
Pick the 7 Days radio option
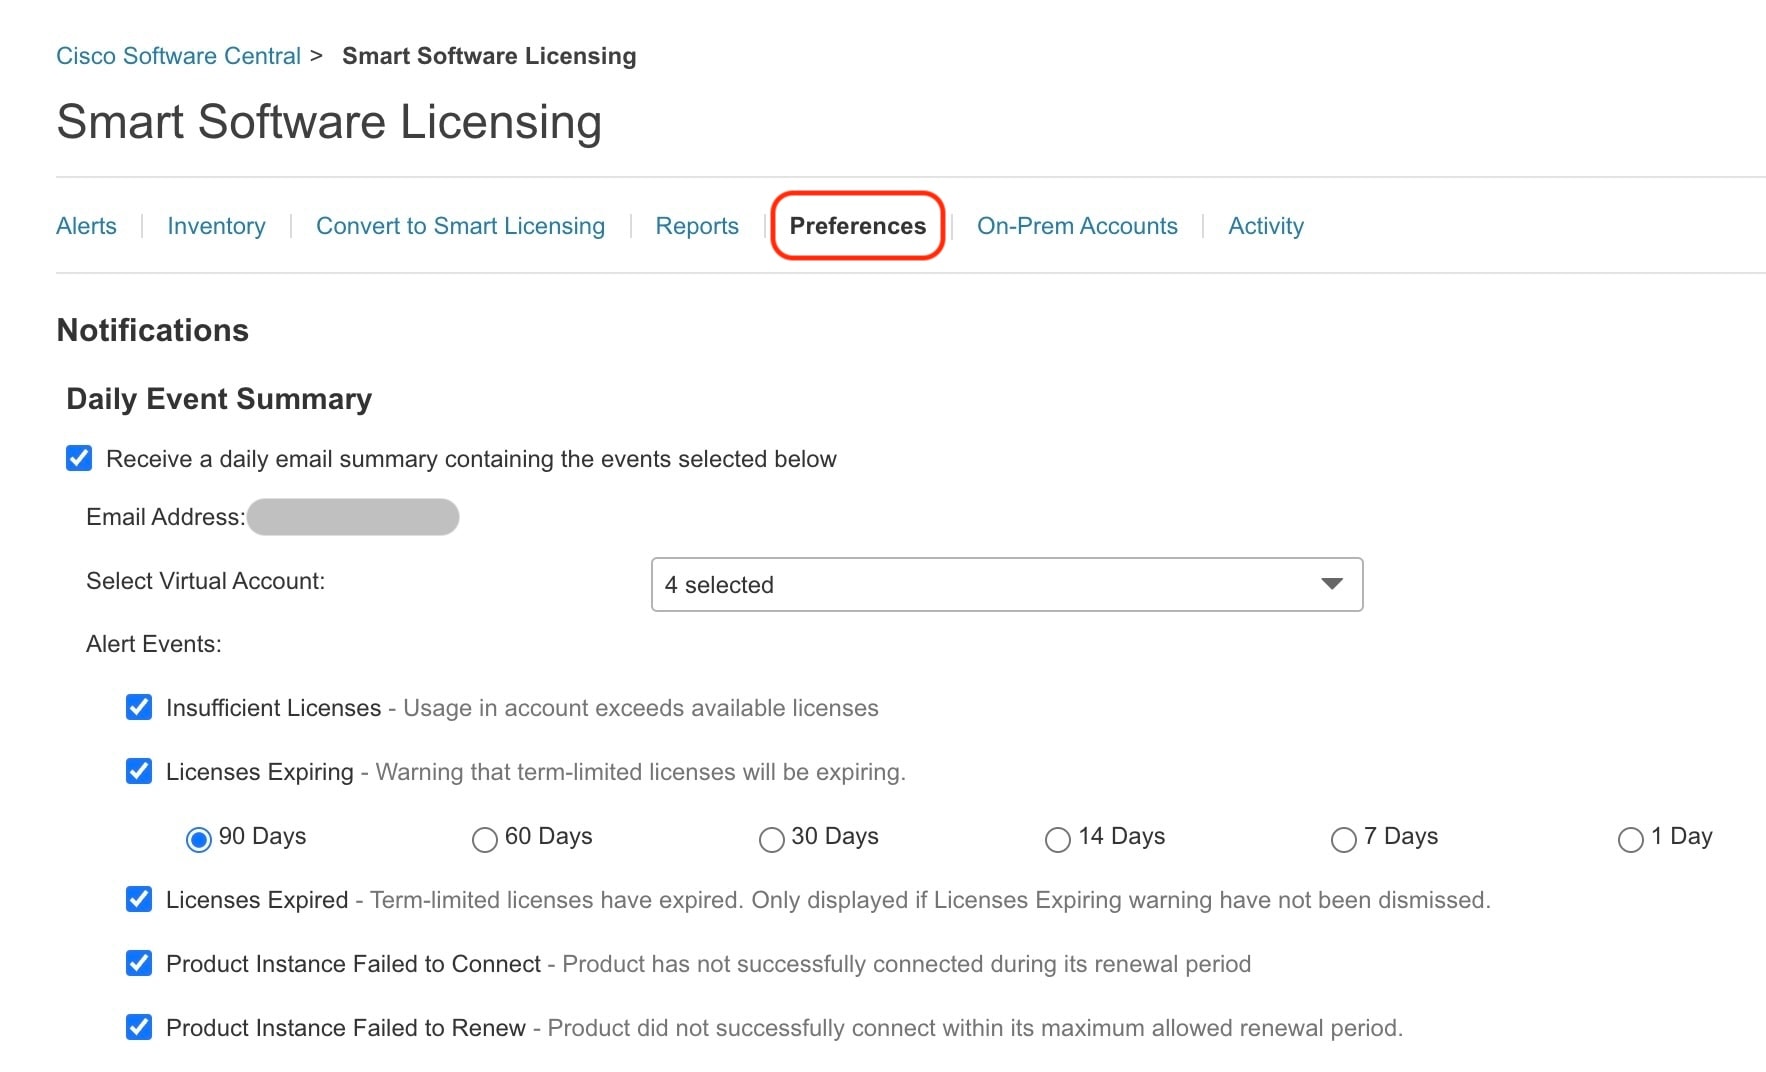[x=1344, y=839]
